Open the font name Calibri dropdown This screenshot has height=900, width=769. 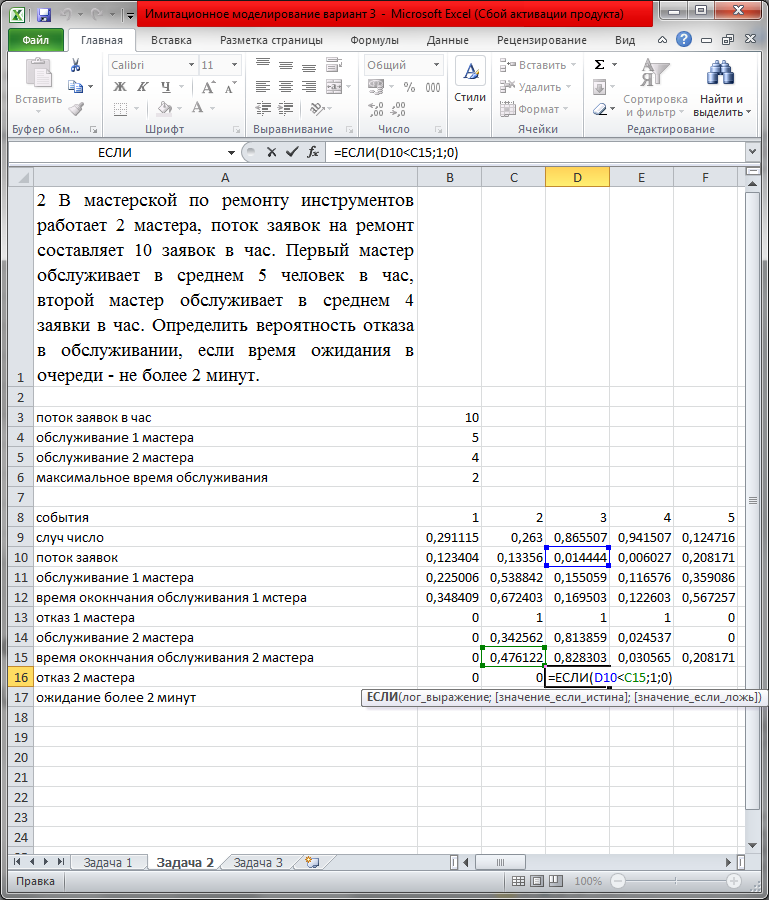click(x=192, y=65)
